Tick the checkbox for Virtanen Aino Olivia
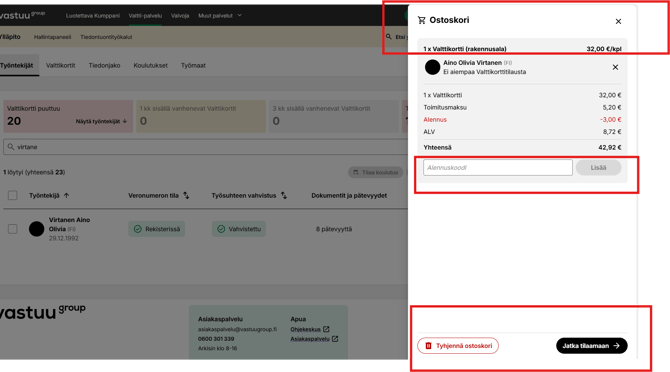The height and width of the screenshot is (372, 670). [13, 229]
